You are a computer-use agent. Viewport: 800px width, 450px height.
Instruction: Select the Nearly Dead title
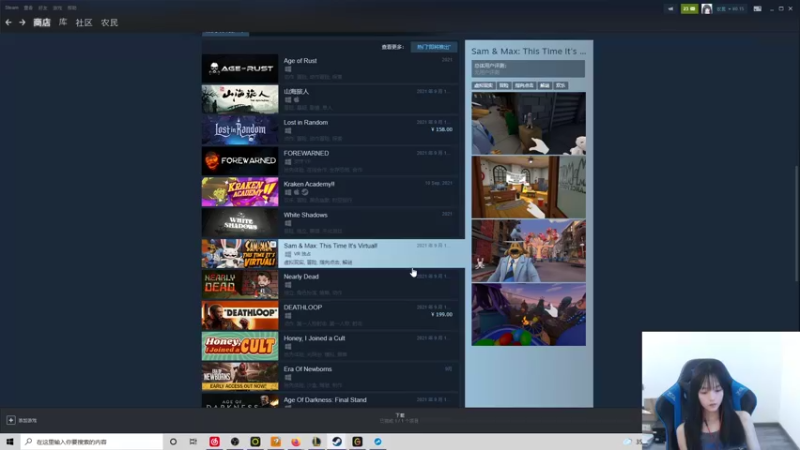[x=301, y=277]
